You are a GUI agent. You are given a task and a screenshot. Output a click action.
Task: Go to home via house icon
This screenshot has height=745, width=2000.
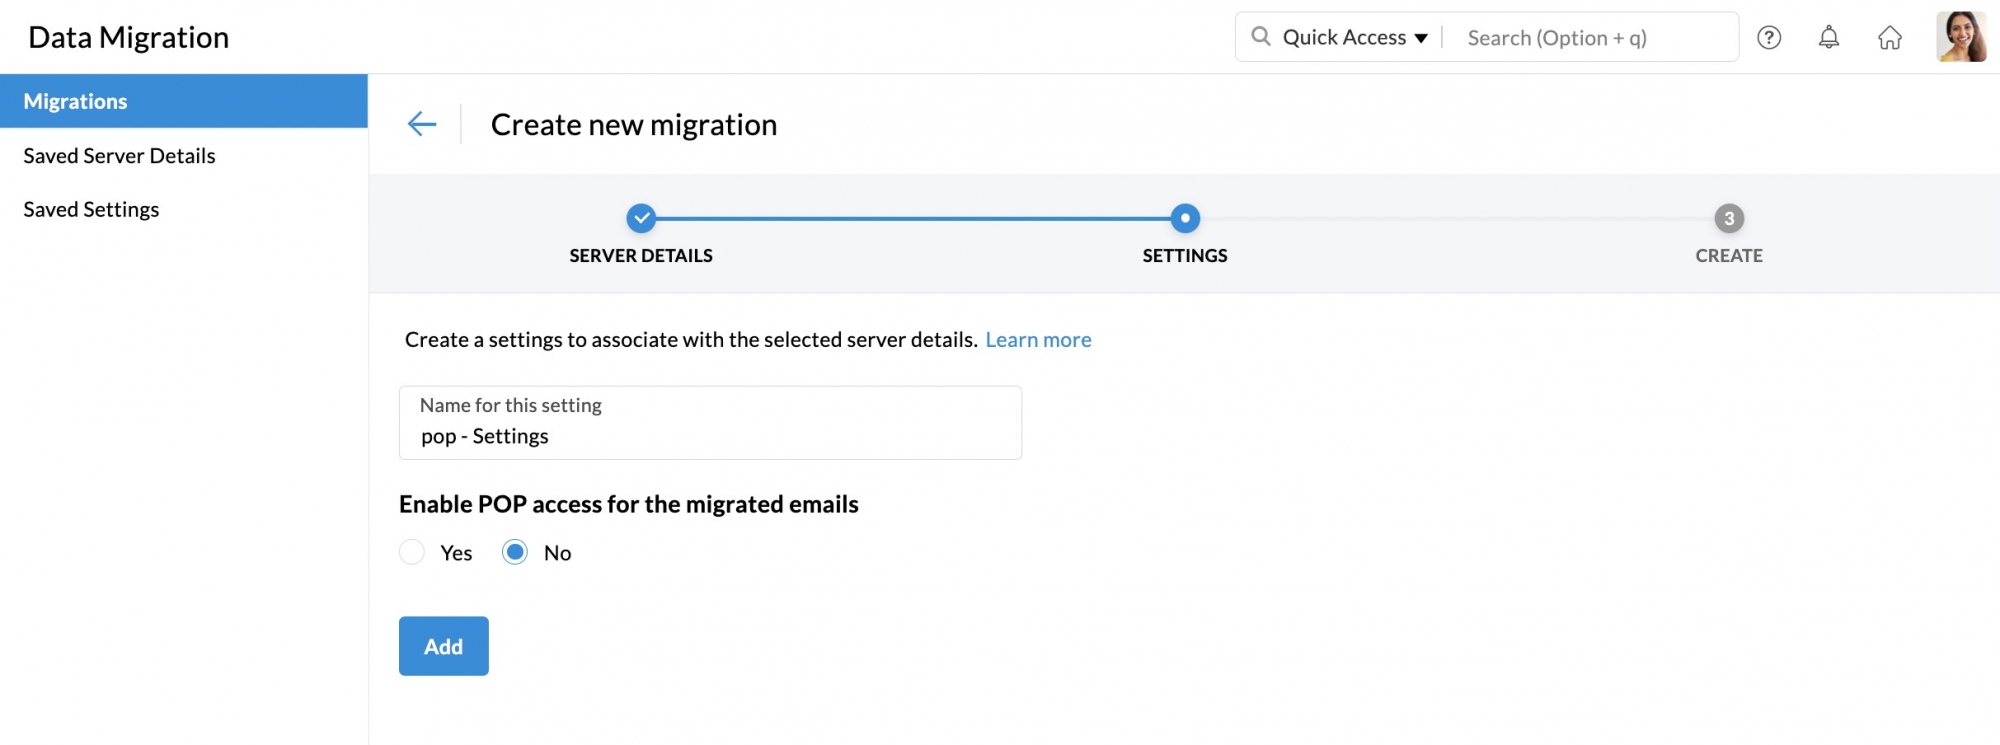click(1889, 38)
